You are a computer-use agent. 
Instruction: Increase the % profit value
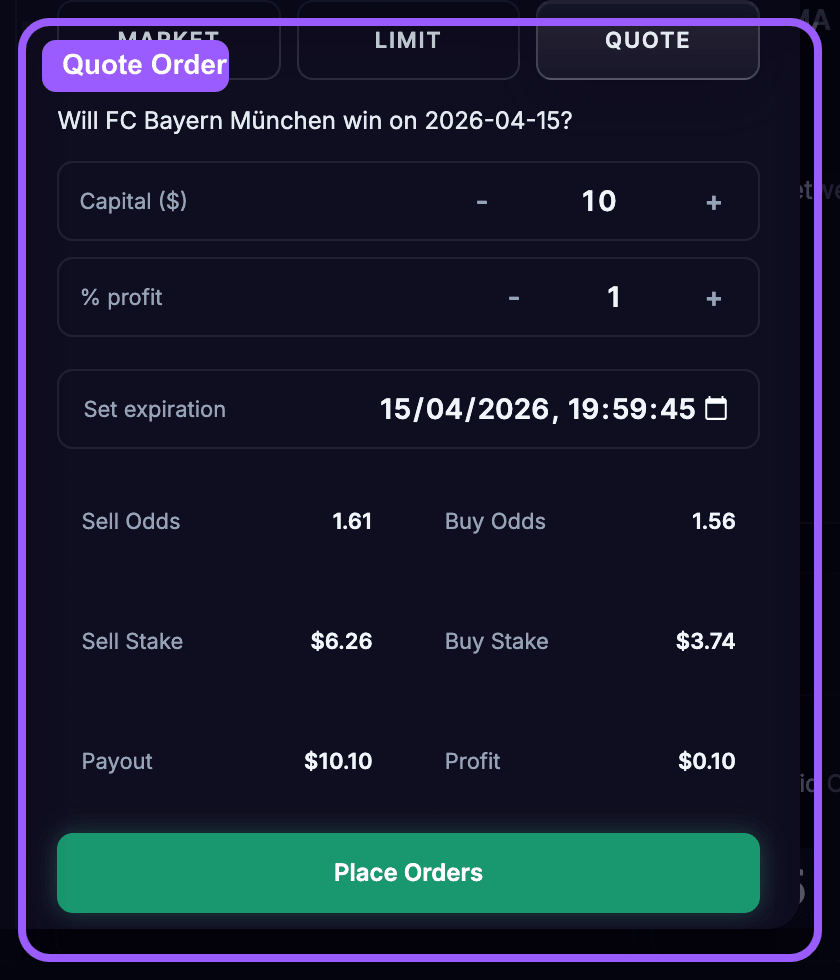point(713,297)
